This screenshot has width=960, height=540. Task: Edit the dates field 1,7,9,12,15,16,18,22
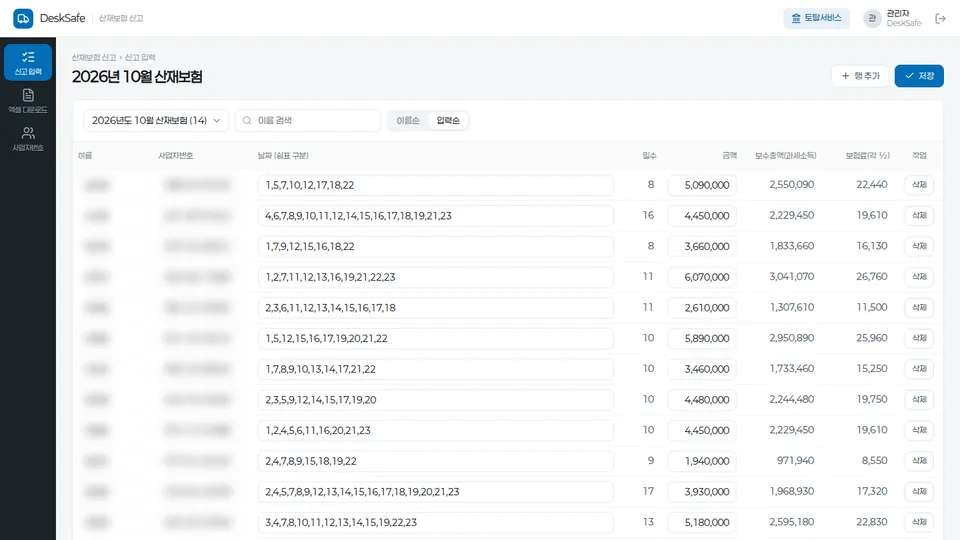pyautogui.click(x=435, y=246)
